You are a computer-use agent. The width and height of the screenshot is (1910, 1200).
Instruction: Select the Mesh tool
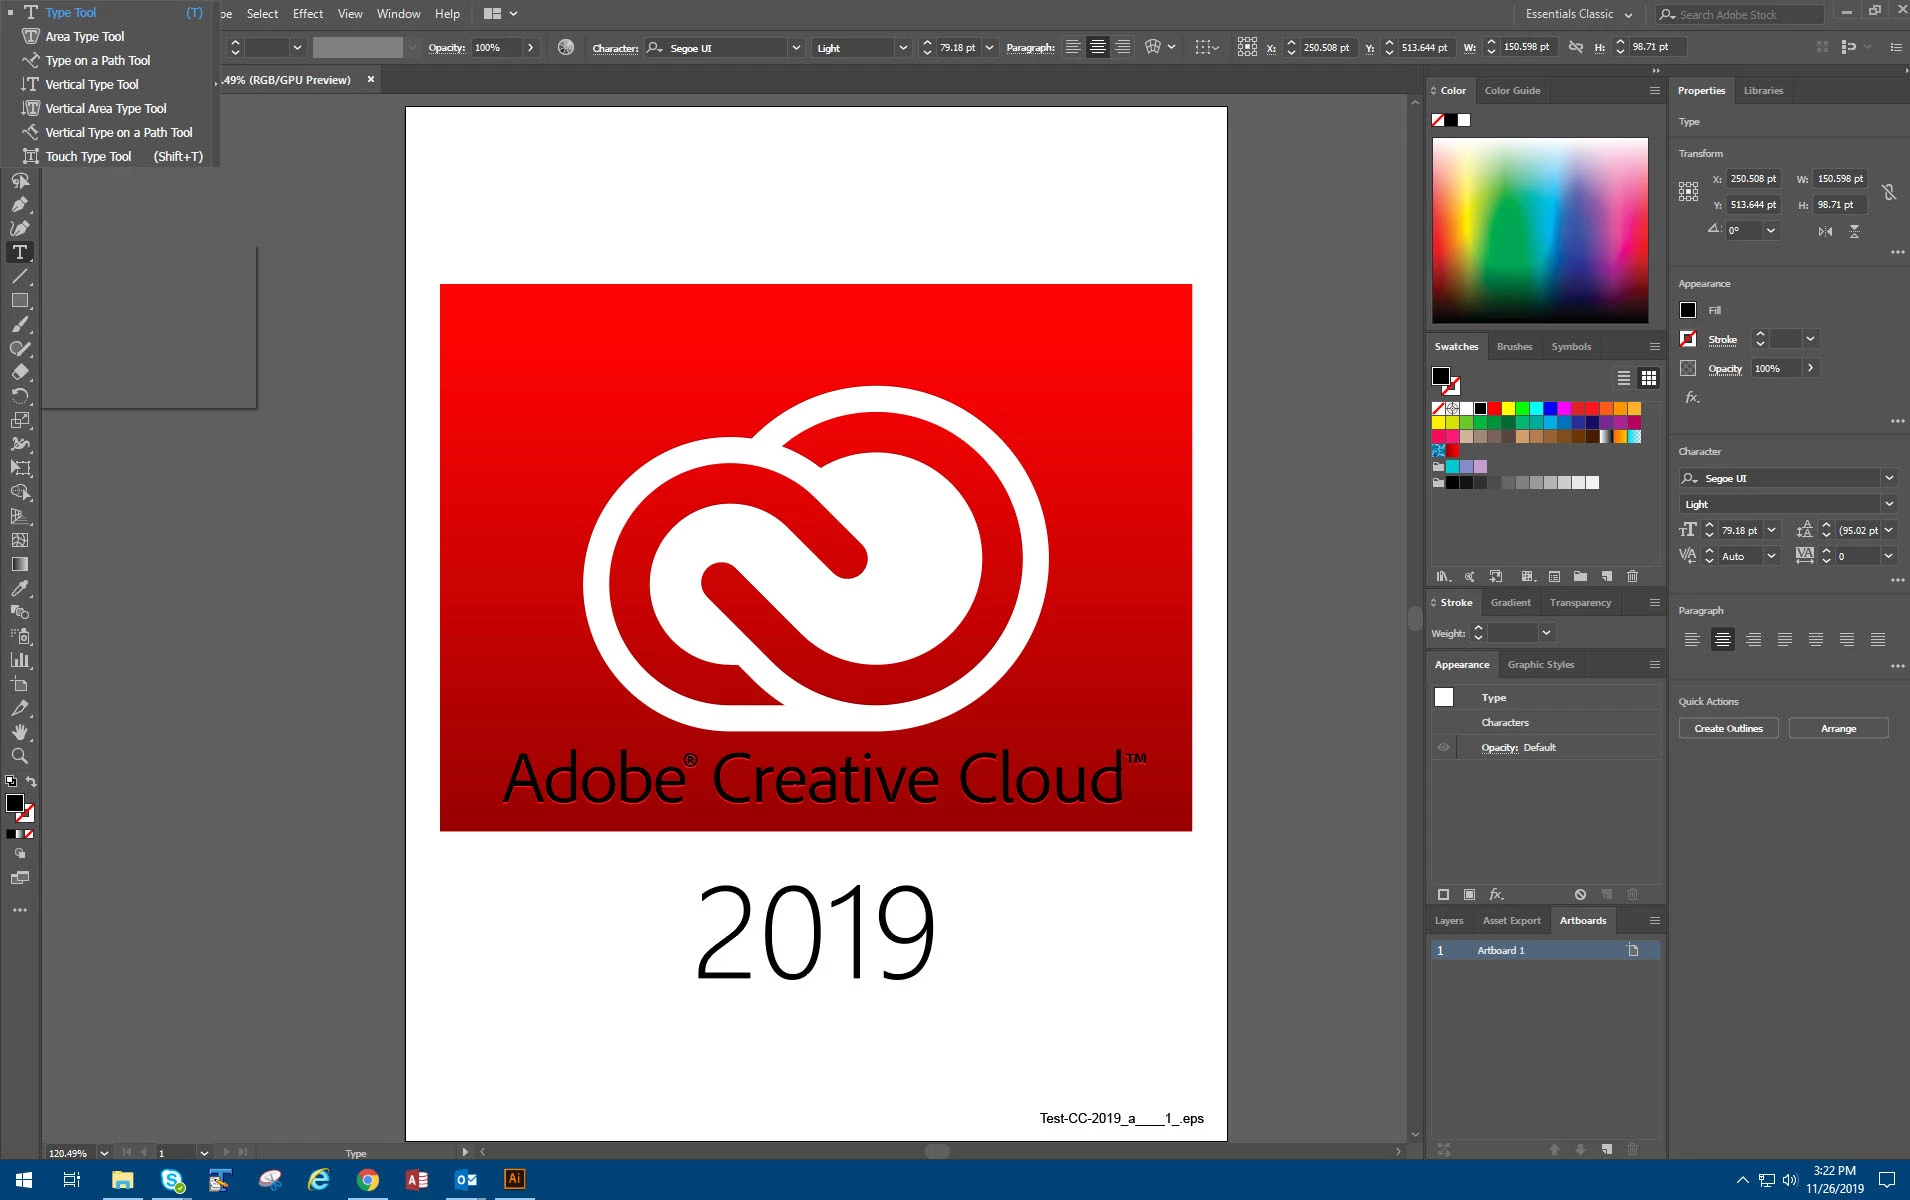pos(20,541)
